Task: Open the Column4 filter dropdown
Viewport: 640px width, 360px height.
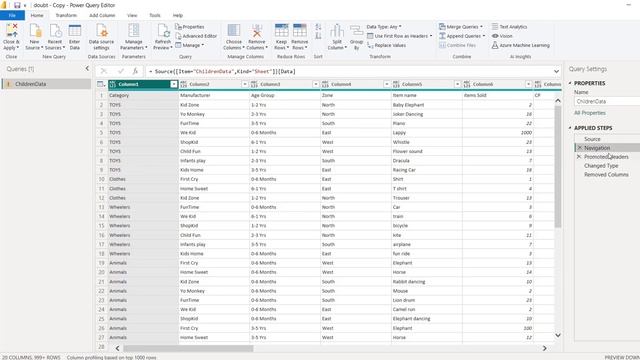Action: [387, 84]
